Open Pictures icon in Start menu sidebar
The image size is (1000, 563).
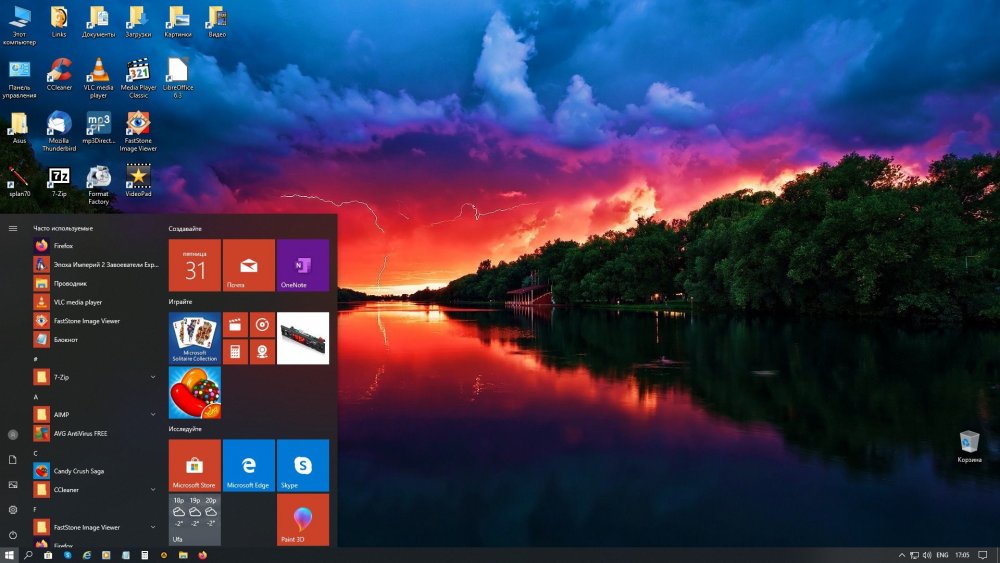tap(13, 485)
